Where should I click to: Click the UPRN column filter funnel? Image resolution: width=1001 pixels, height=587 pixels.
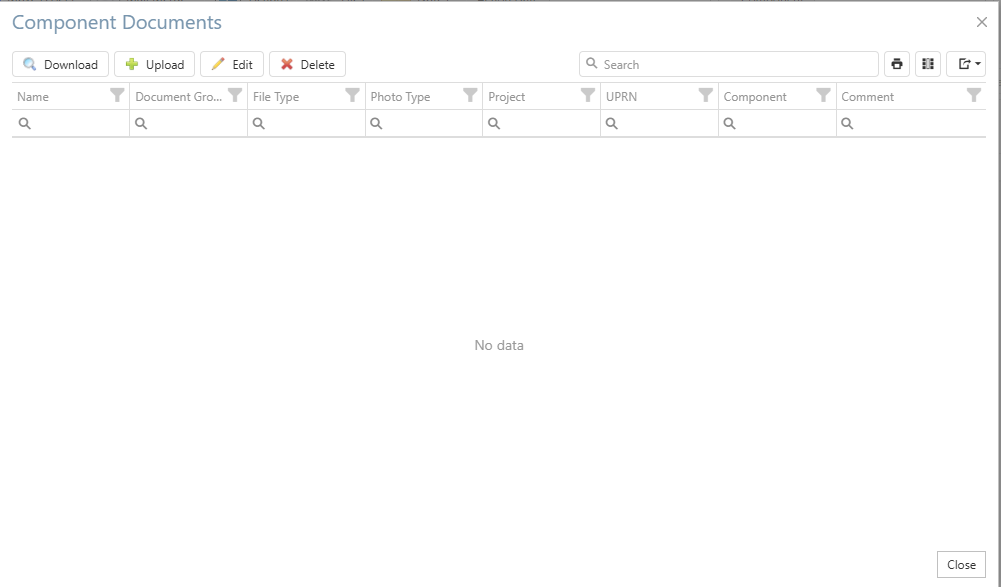706,96
